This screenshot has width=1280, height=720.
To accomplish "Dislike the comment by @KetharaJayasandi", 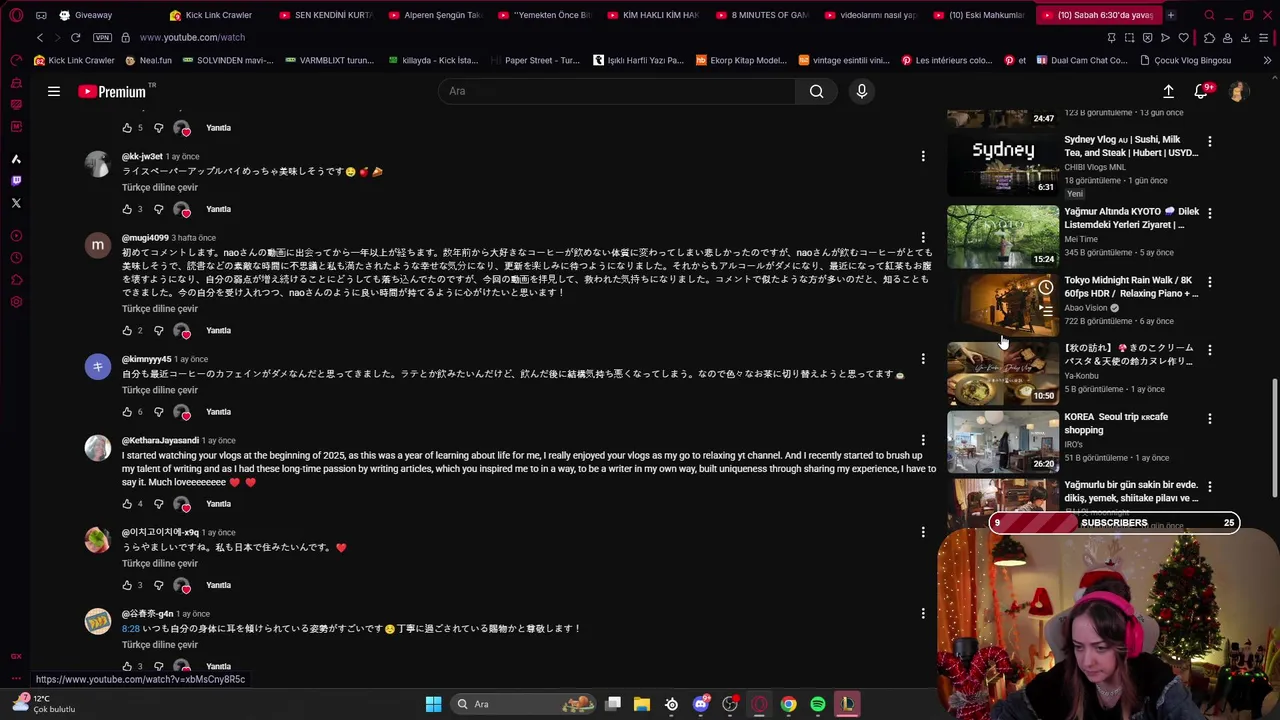I will pyautogui.click(x=159, y=504).
